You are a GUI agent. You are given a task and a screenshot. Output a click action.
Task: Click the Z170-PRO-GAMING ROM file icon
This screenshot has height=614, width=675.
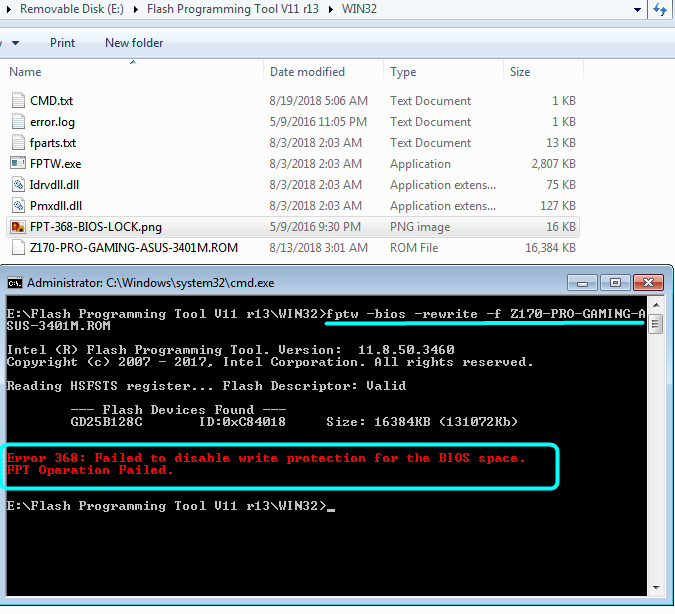tap(18, 248)
